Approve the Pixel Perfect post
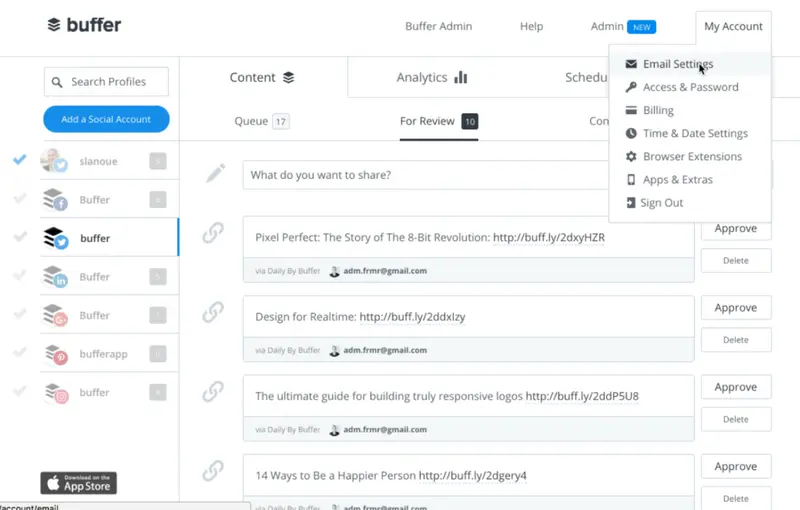 [735, 229]
